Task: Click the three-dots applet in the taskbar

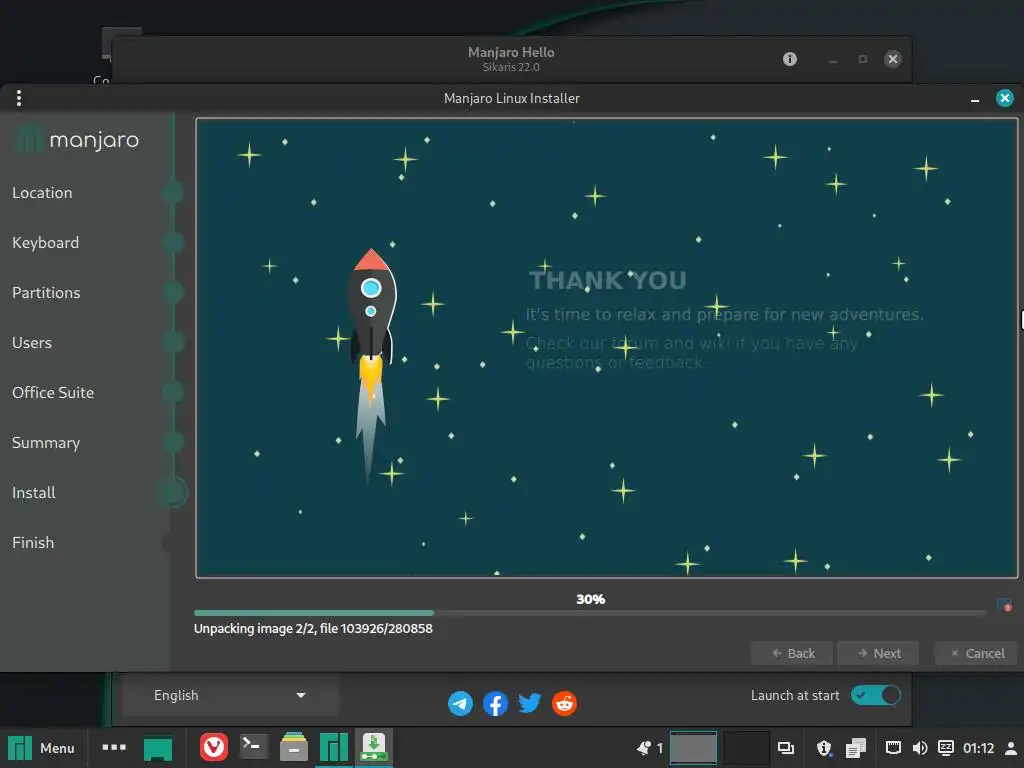Action: [x=114, y=747]
